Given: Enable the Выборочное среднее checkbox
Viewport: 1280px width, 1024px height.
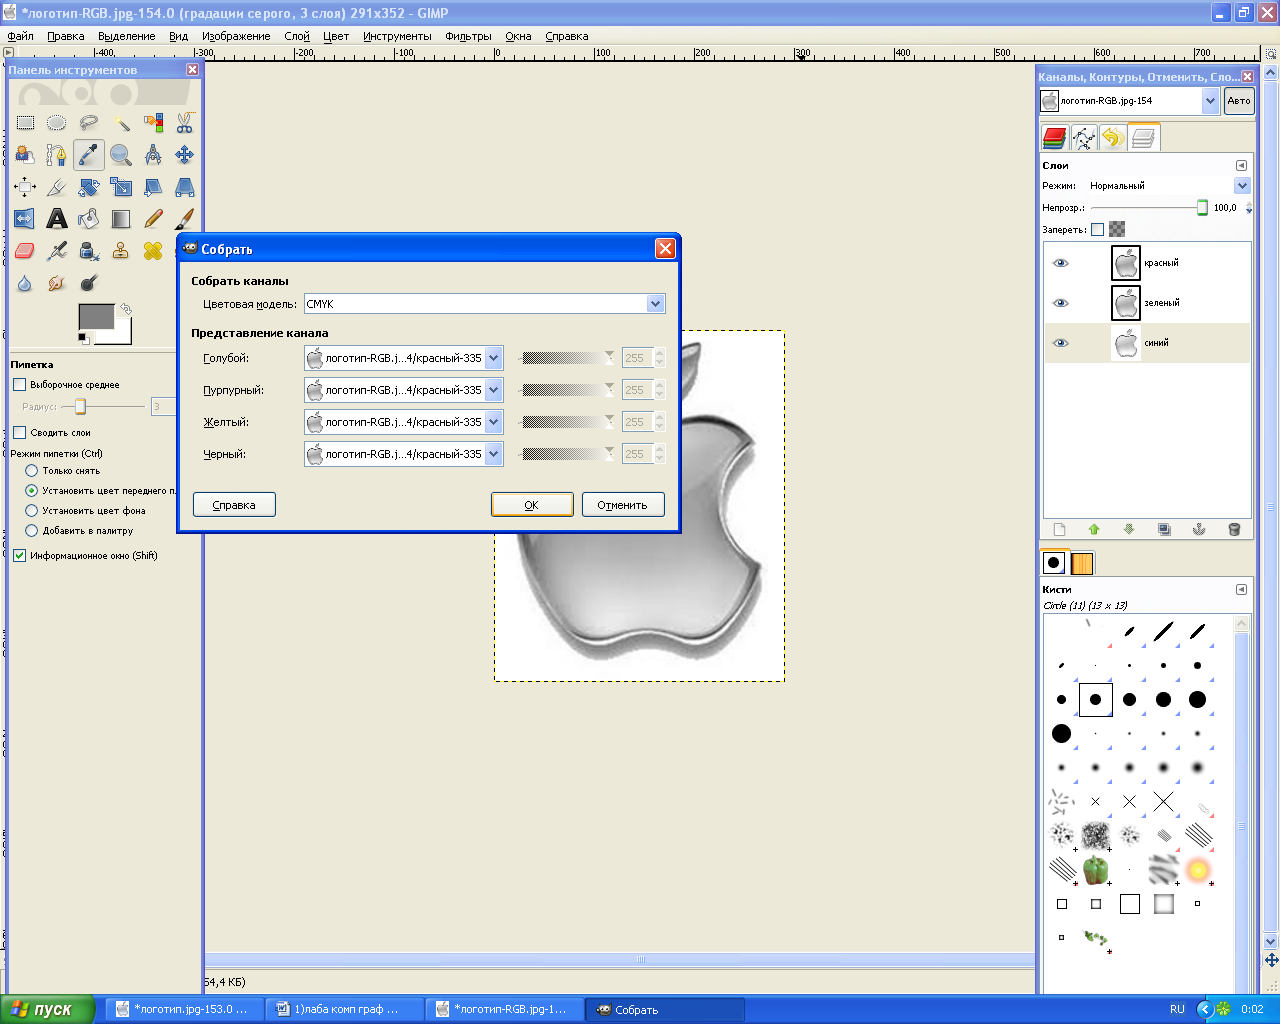Looking at the screenshot, I should click(x=19, y=385).
